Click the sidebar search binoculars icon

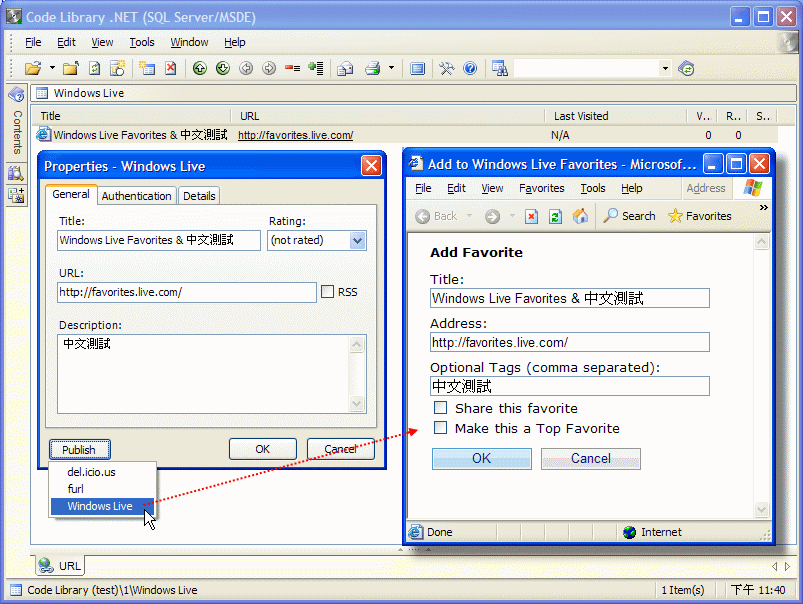click(16, 174)
